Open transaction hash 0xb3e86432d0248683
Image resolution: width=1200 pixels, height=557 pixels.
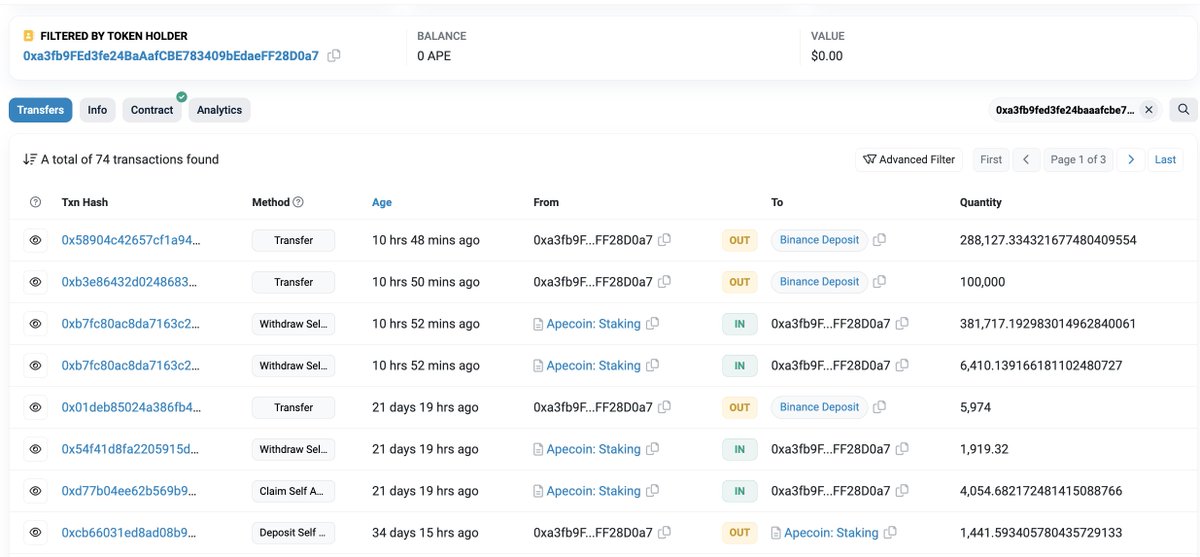[131, 282]
